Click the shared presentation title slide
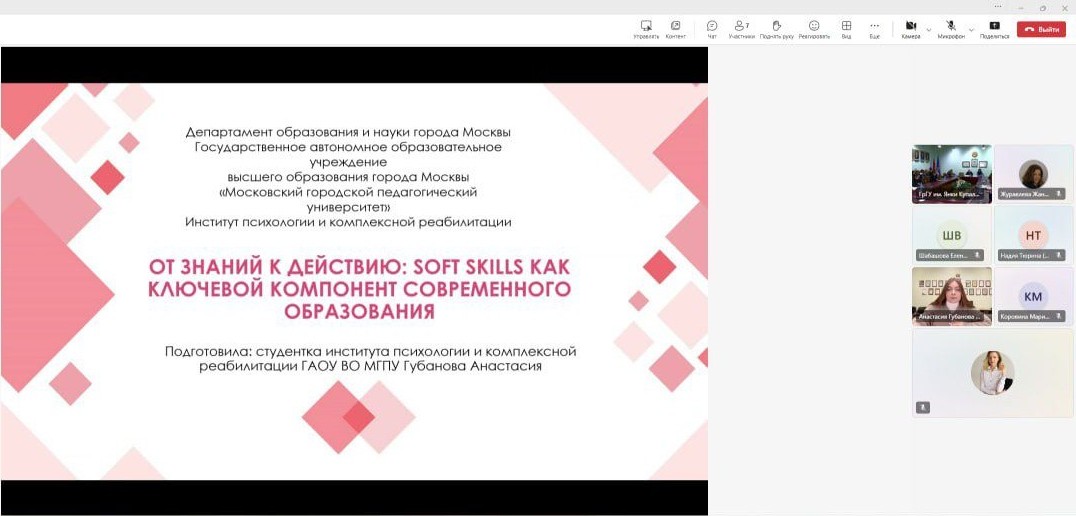1076x516 pixels. 354,281
